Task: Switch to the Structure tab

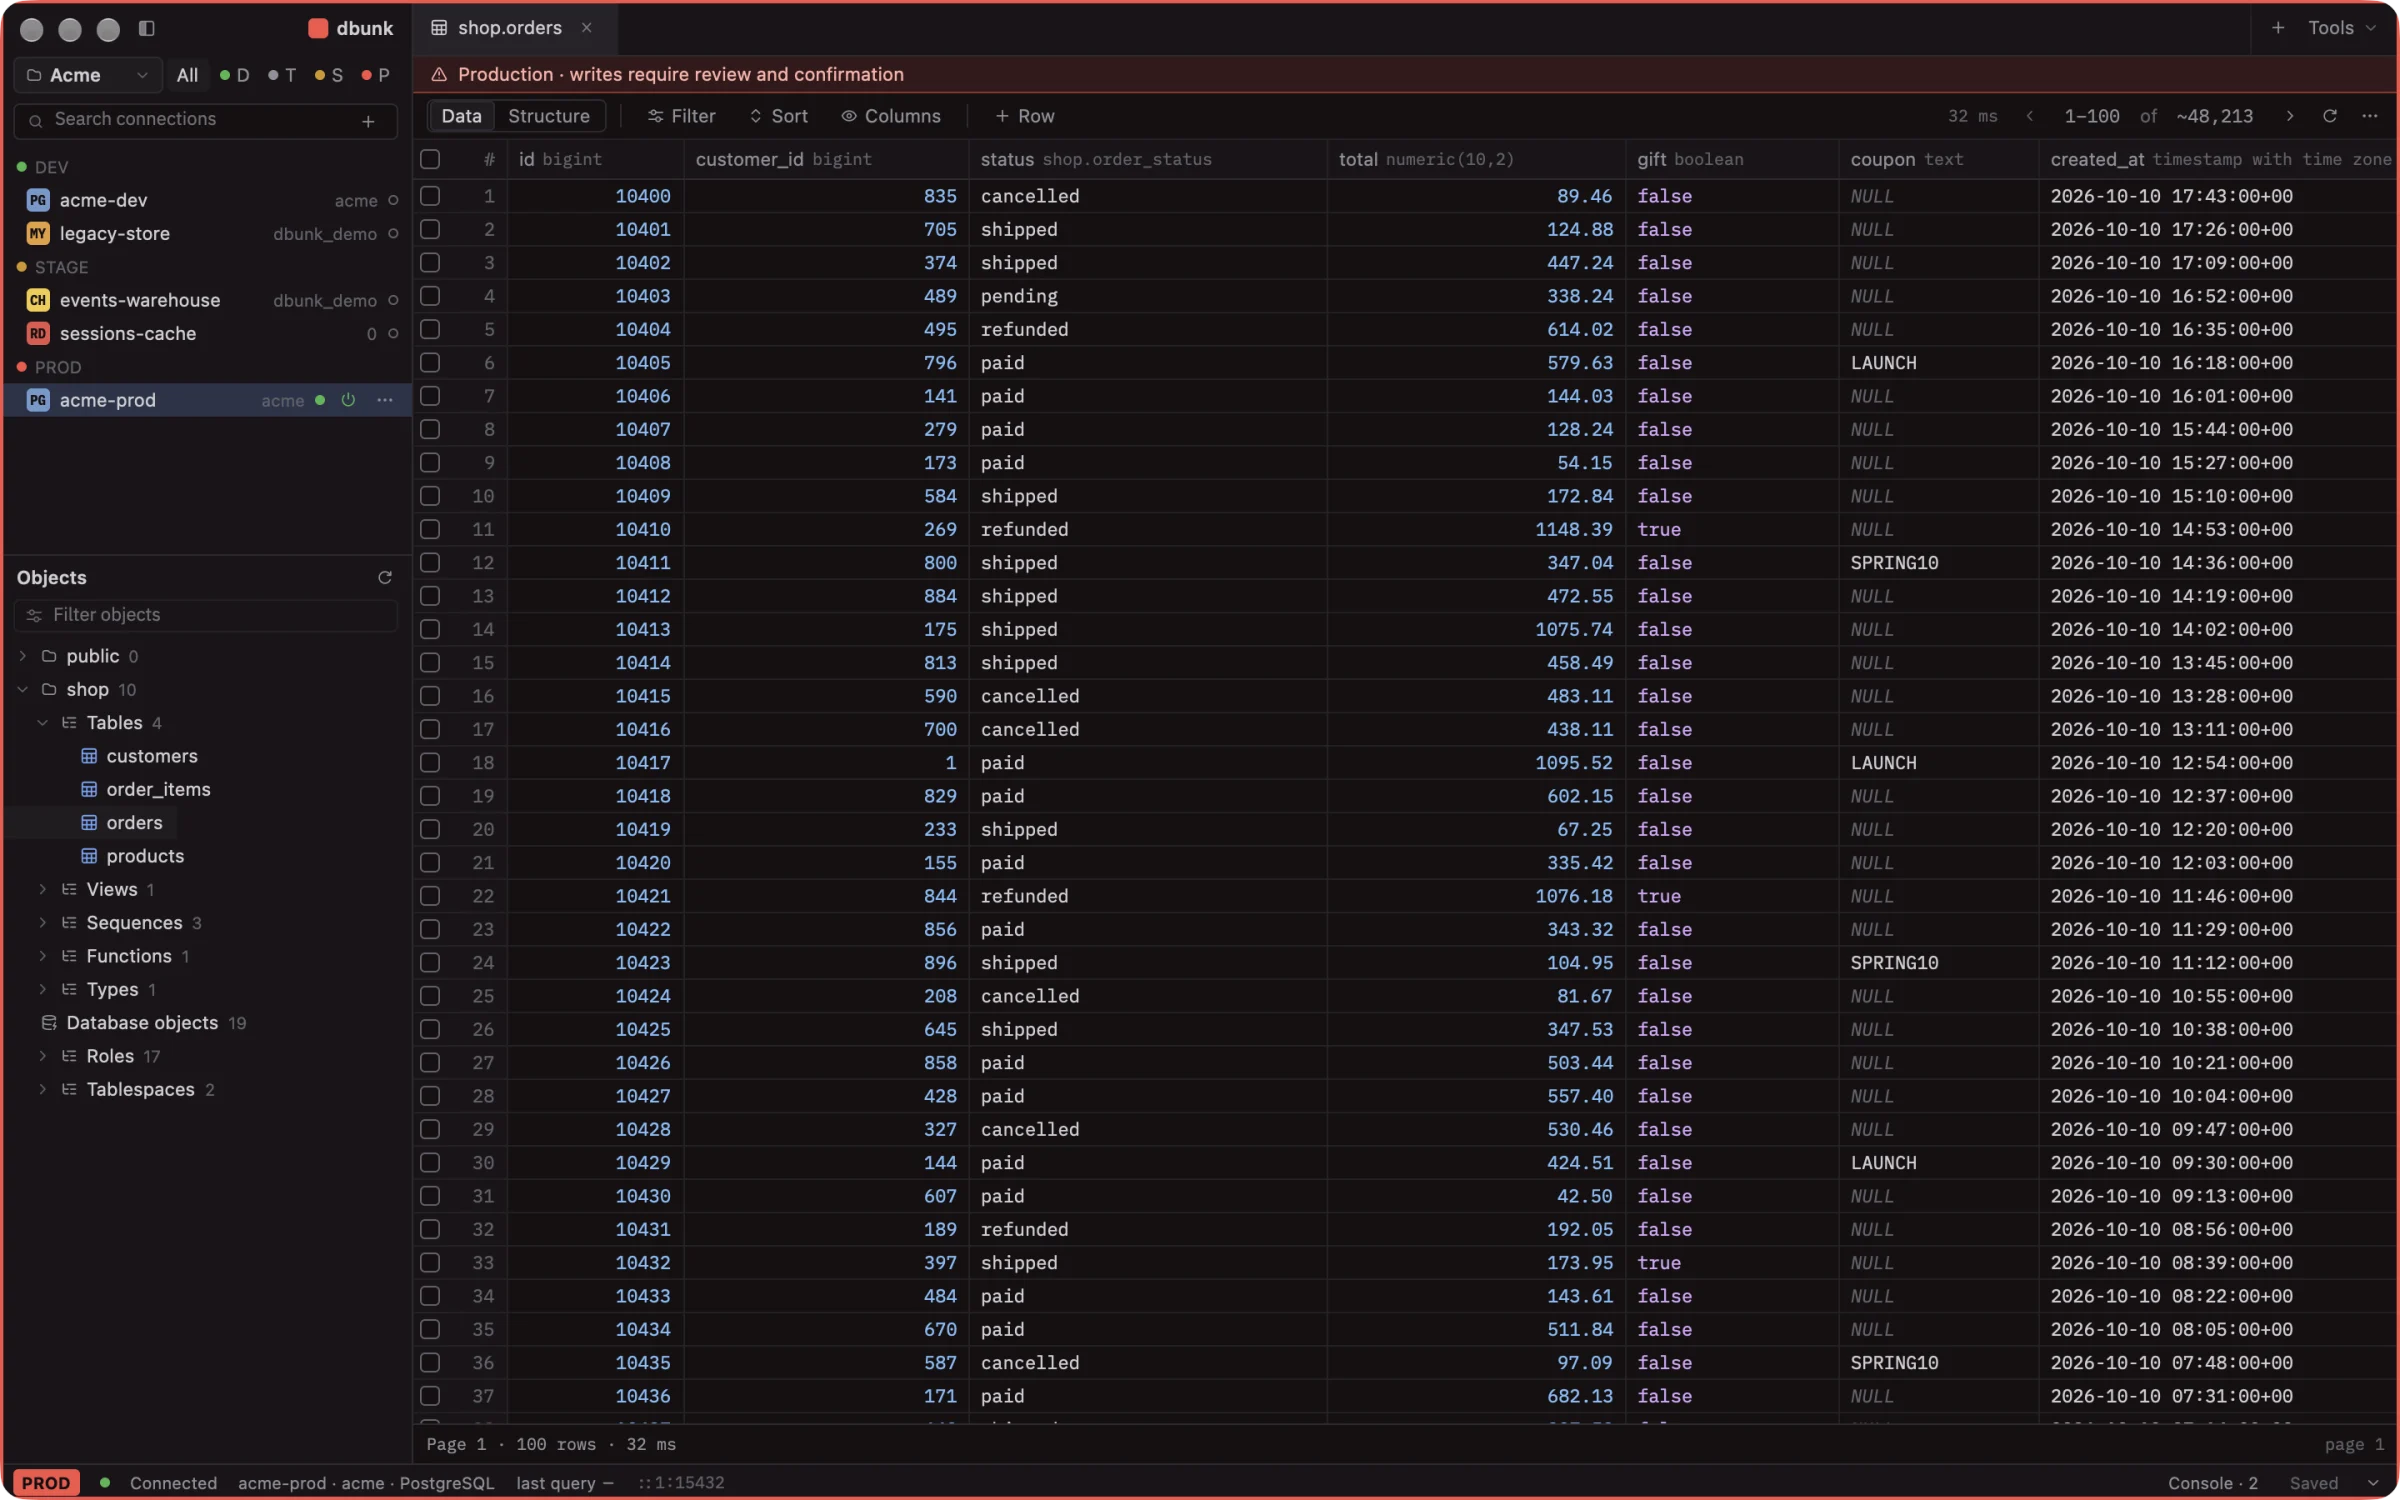Action: coord(548,116)
